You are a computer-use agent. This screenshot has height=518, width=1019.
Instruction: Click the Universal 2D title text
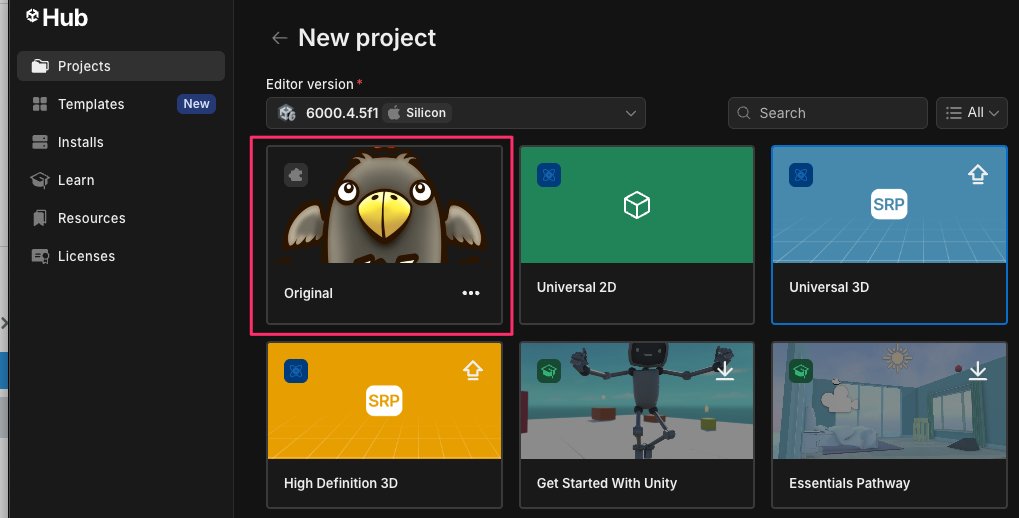[576, 287]
